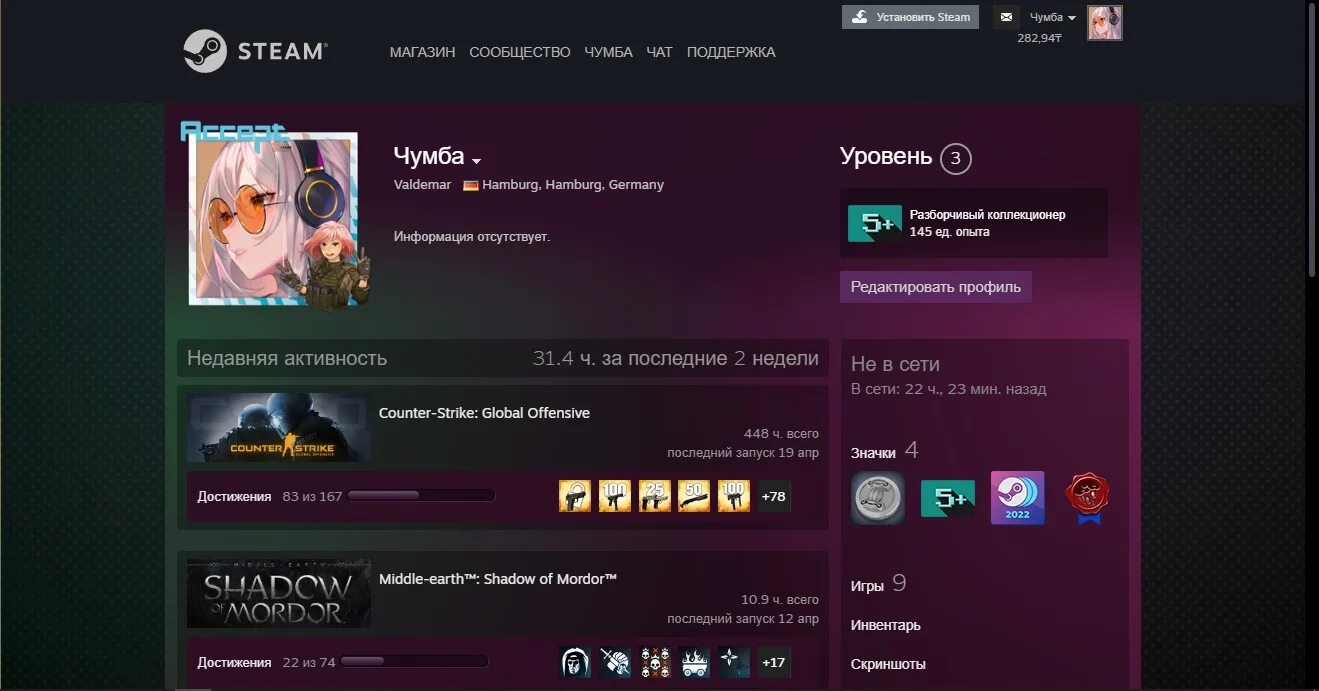The height and width of the screenshot is (691, 1319).
Task: Click the hooded figure Shadow of Mordor achievement
Action: (575, 661)
